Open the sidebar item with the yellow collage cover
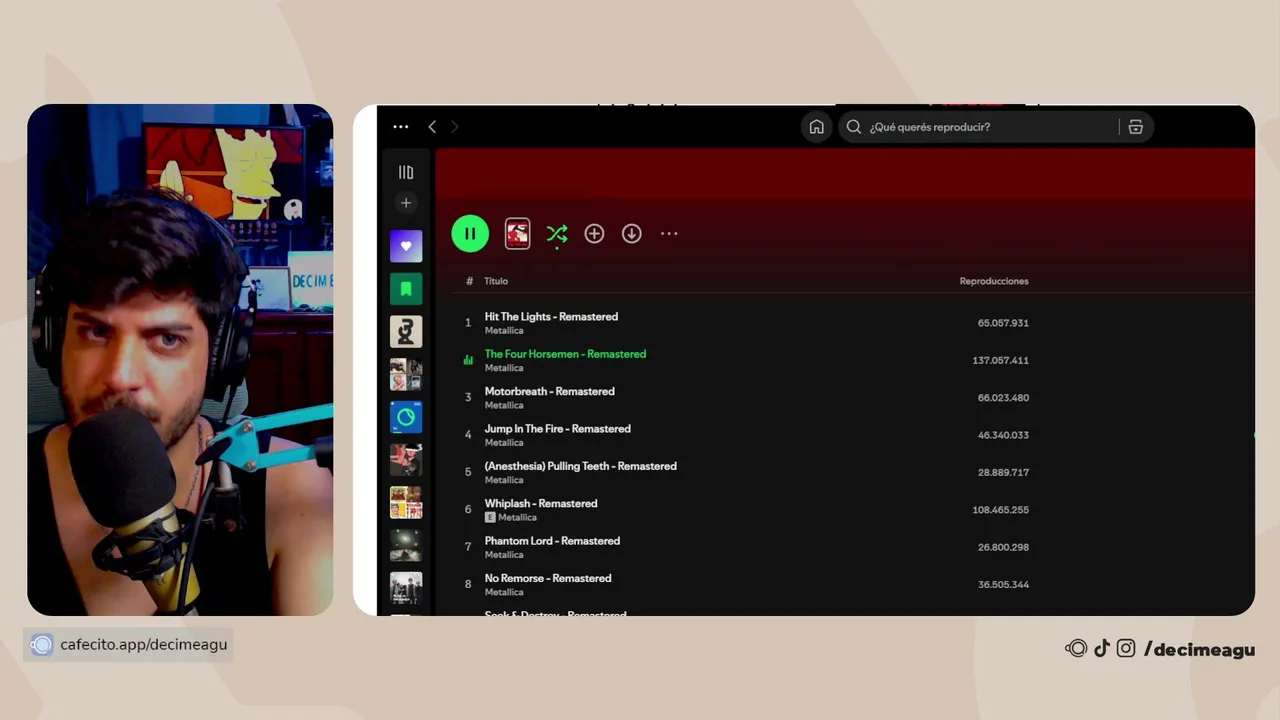This screenshot has width=1280, height=720. 406,502
